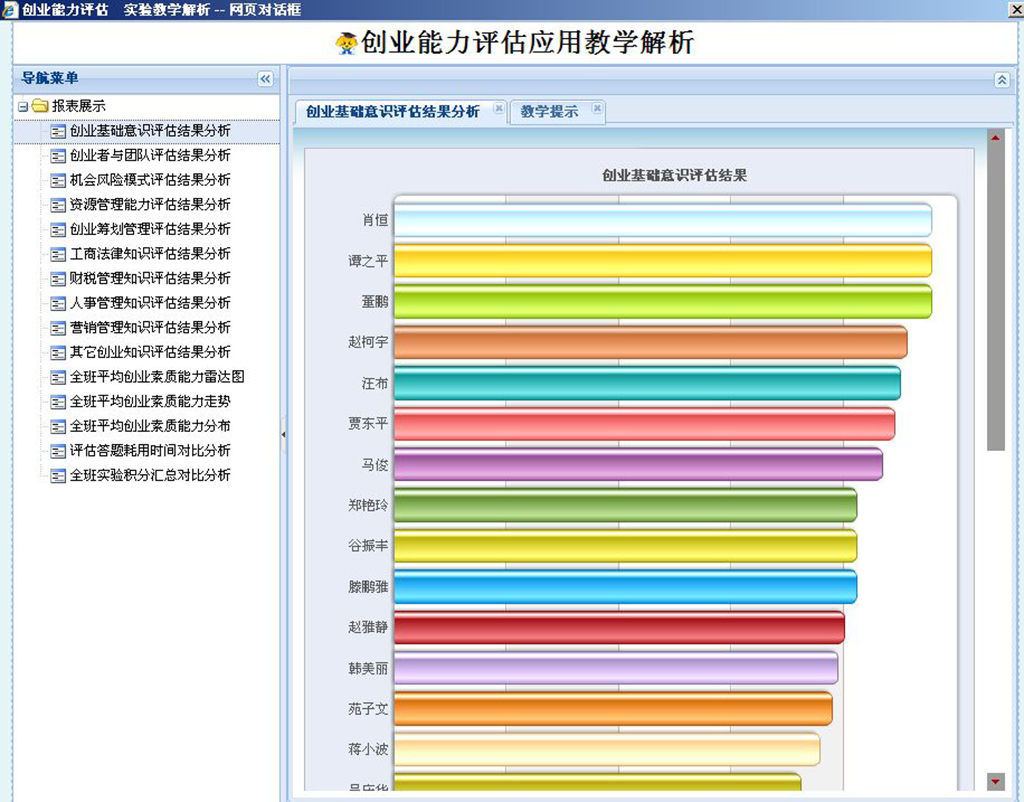The image size is (1024, 802).
Task: Close the 创业基础意识评估结果分析 tab with its x icon
Action: point(498,109)
